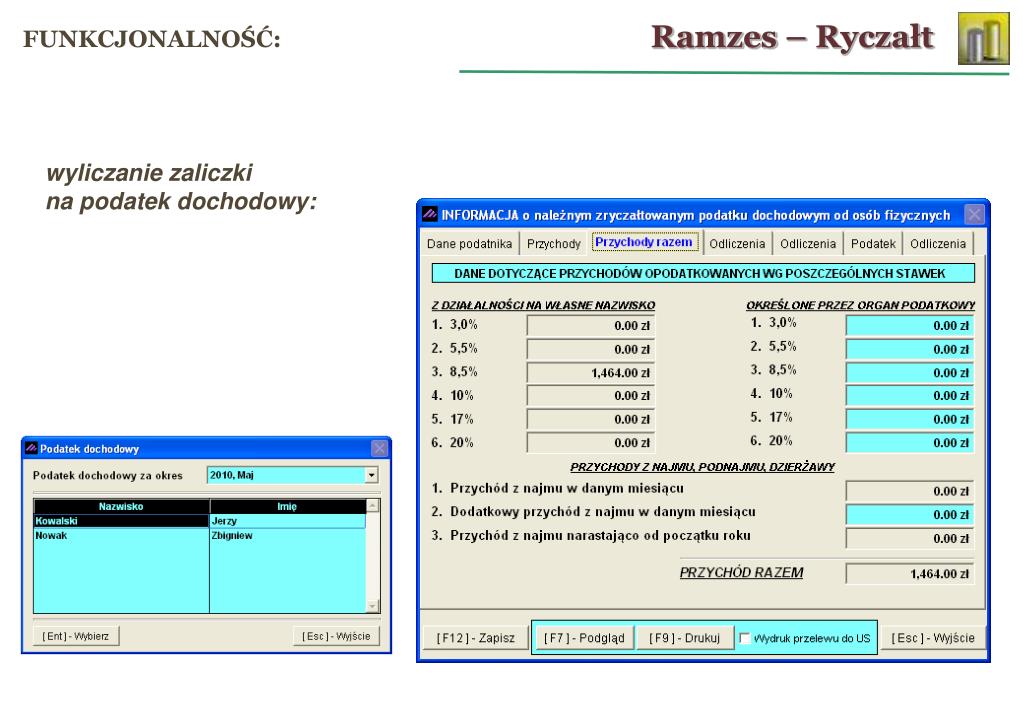The image size is (1023, 708).
Task: Switch to the Dane podatnika tab
Action: pos(469,243)
